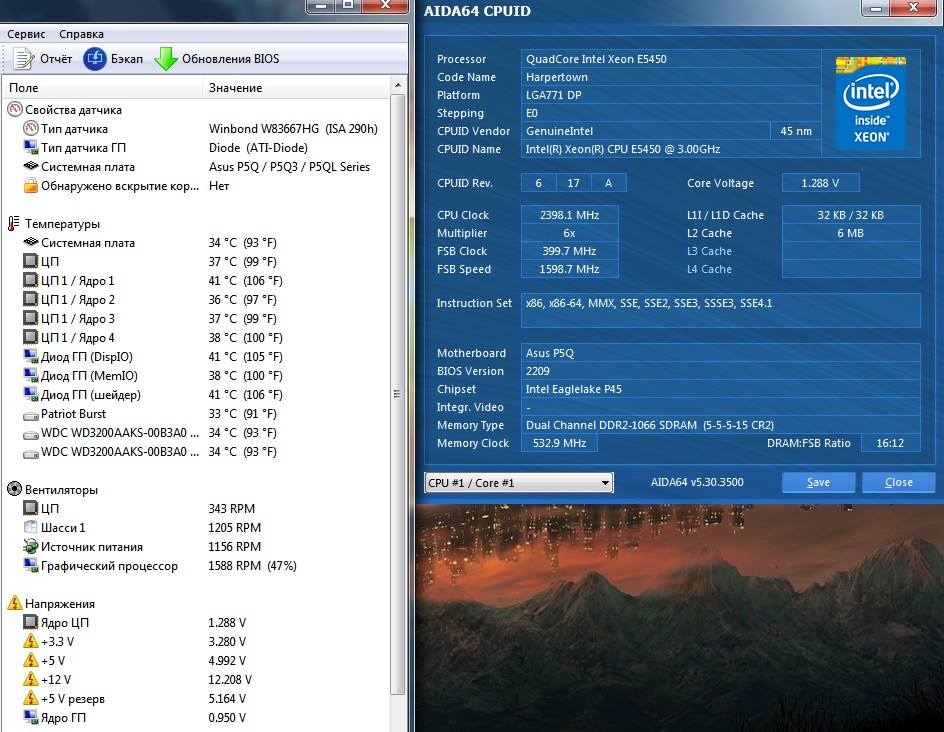Click the 399.7 MHz FSB Clock field

(x=570, y=251)
